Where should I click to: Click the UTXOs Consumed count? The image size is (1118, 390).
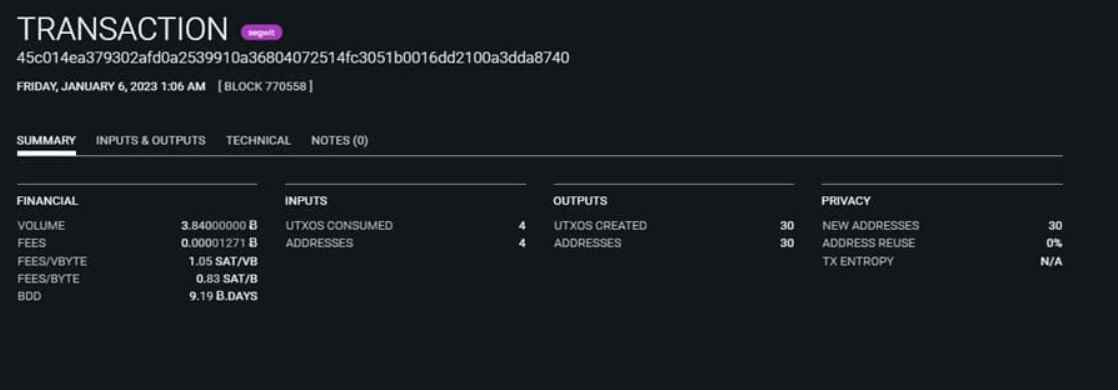(522, 225)
